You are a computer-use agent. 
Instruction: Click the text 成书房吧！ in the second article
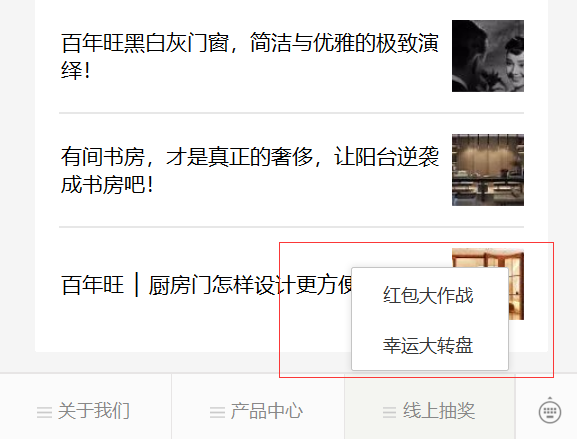pos(107,185)
